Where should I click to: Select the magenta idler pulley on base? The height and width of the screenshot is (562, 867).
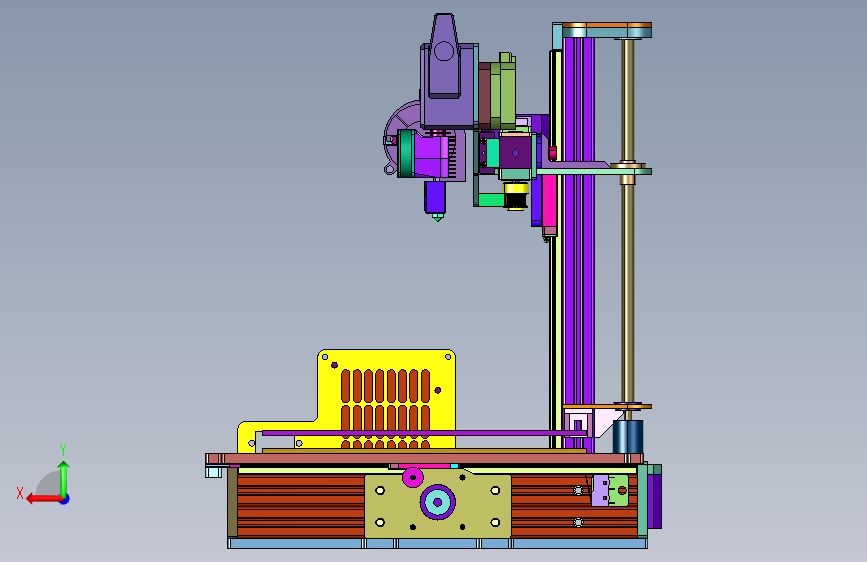412,477
